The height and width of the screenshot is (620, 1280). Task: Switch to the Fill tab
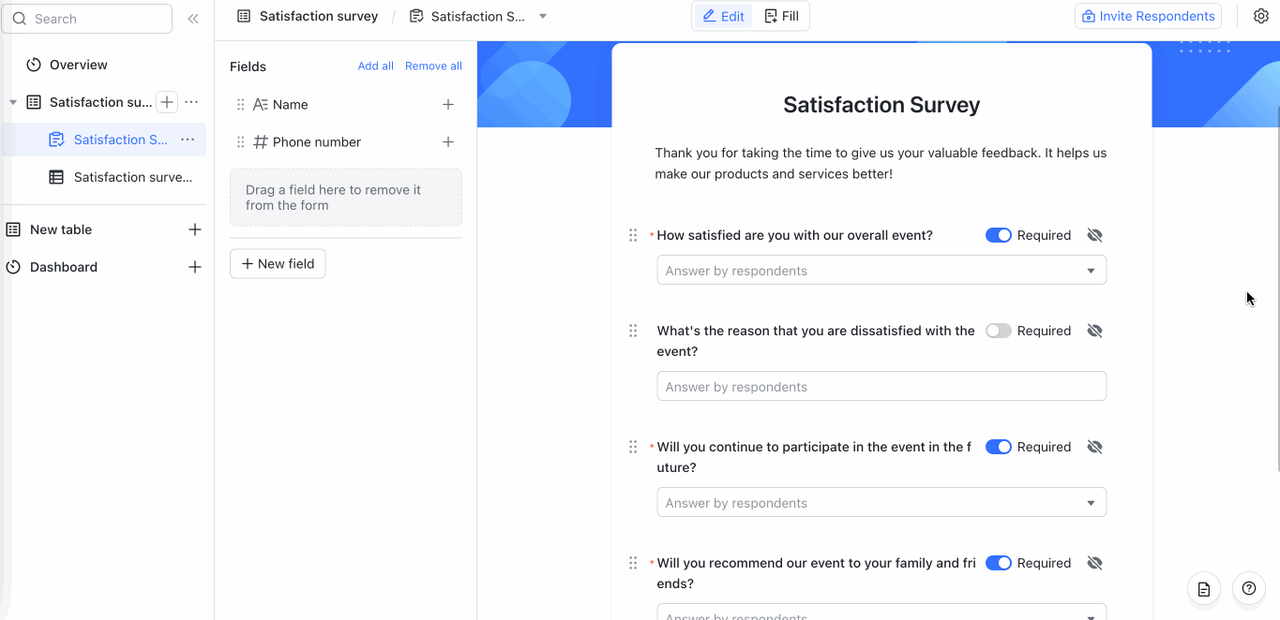point(781,16)
